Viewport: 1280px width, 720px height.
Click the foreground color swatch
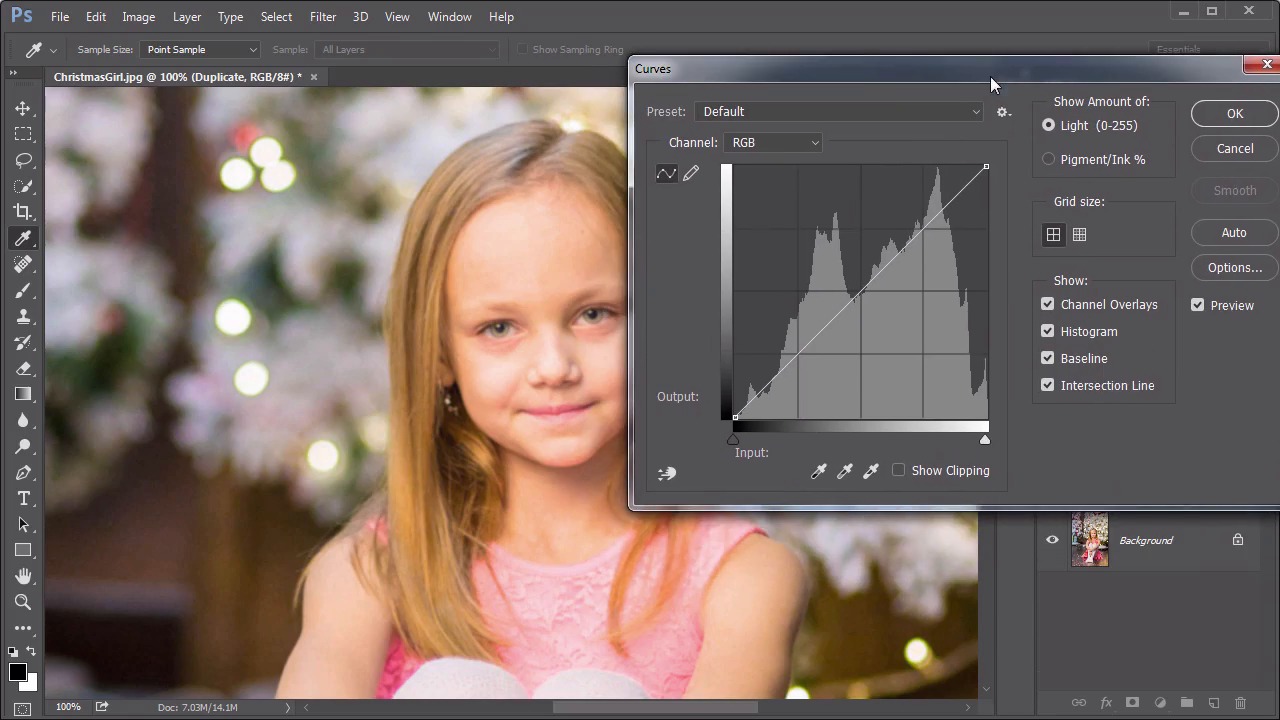pos(17,673)
